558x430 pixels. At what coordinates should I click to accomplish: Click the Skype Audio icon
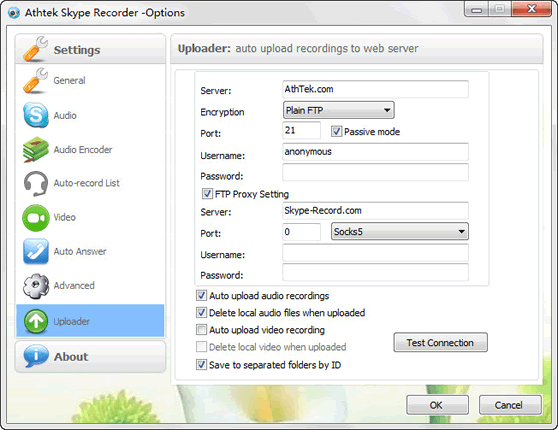coord(36,115)
